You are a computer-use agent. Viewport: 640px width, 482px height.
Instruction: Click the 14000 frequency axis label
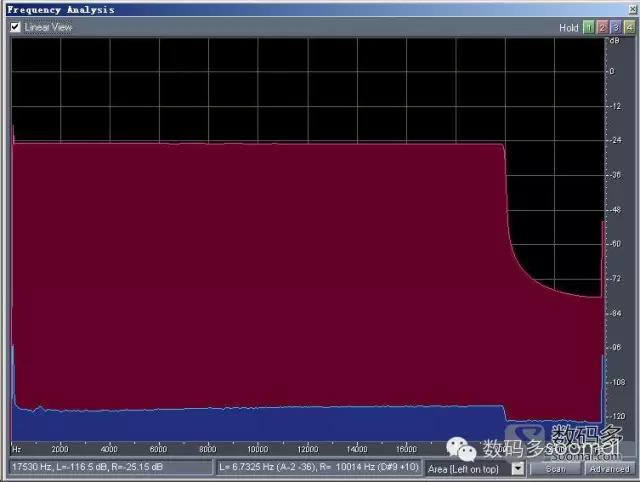[x=357, y=449]
